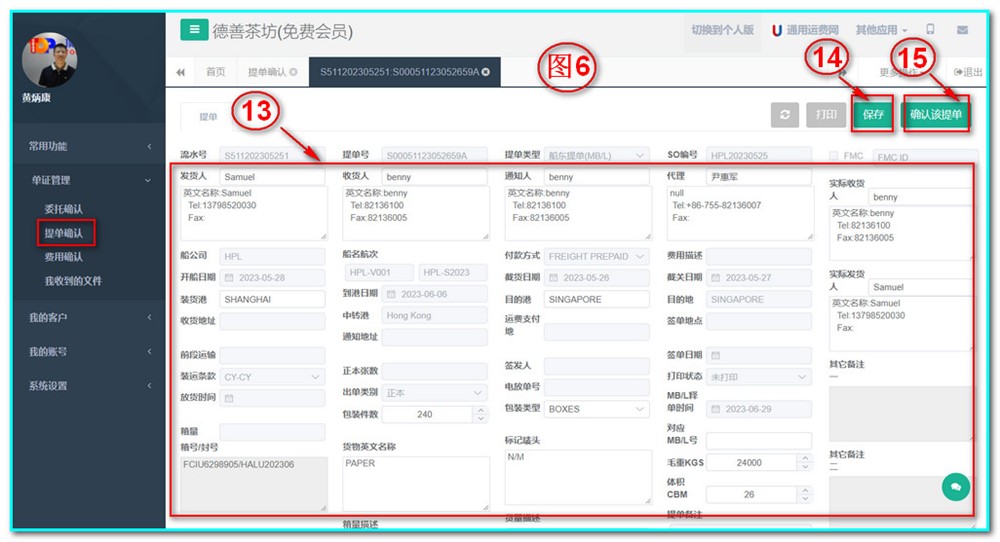Click the 箱号/封号 text area

point(254,484)
